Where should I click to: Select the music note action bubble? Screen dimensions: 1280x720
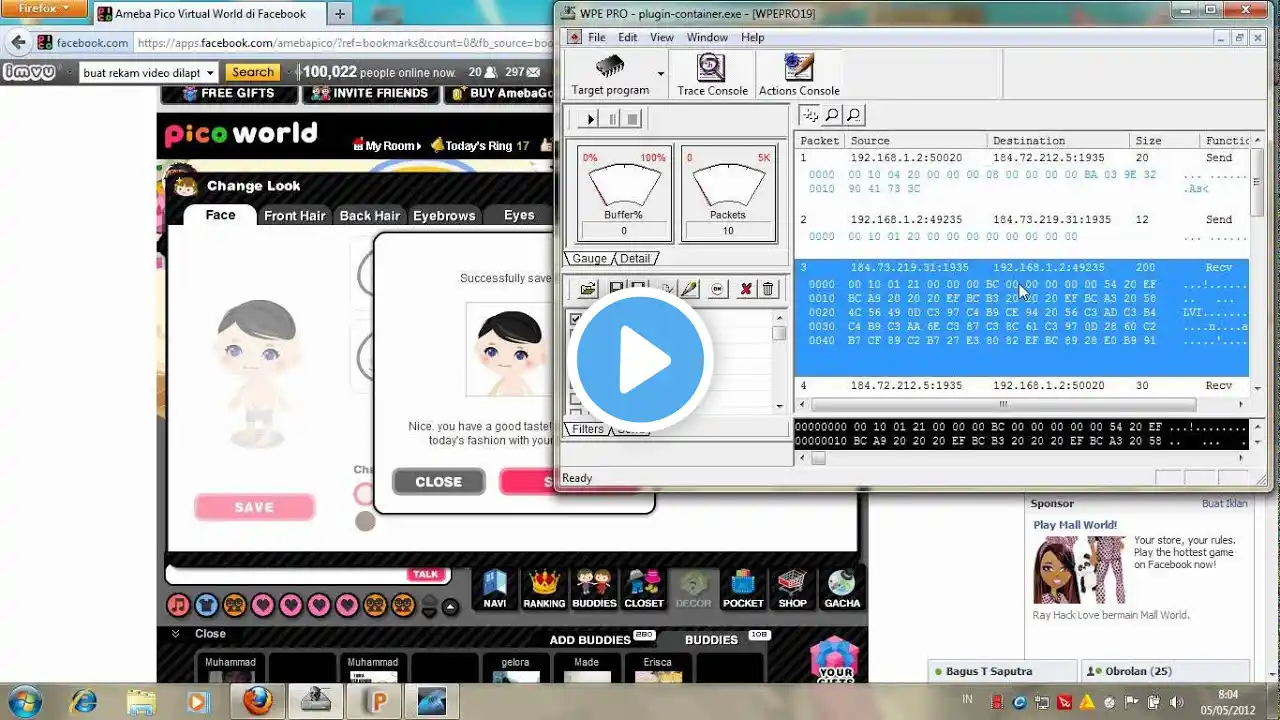coord(178,605)
